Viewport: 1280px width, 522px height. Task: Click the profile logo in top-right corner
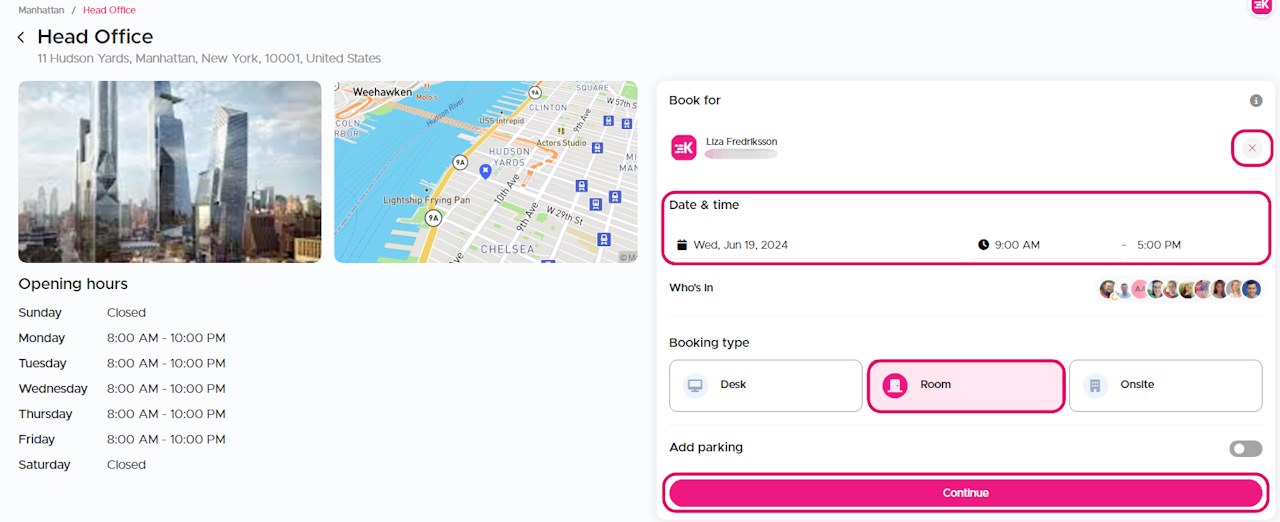point(1261,6)
